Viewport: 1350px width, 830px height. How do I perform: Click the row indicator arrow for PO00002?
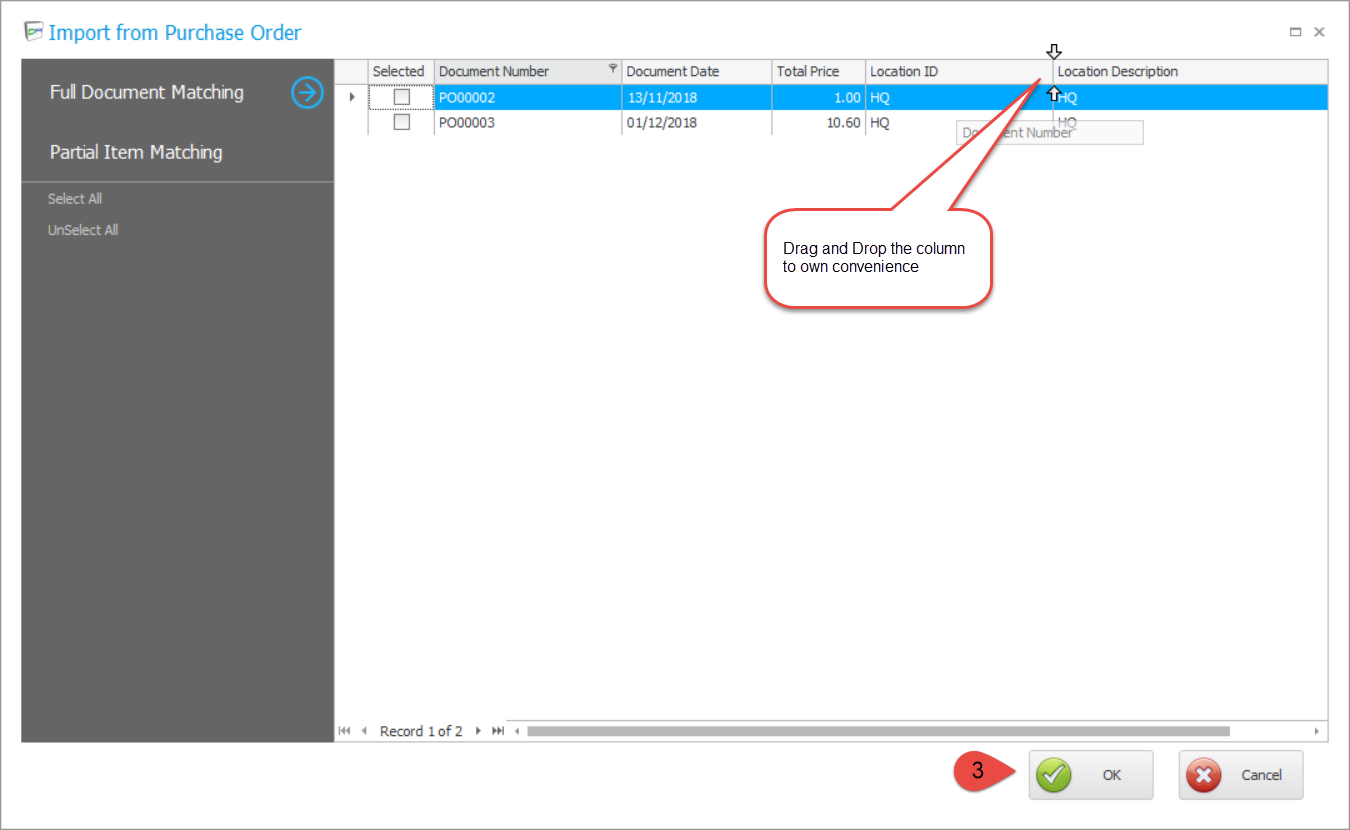pos(351,97)
